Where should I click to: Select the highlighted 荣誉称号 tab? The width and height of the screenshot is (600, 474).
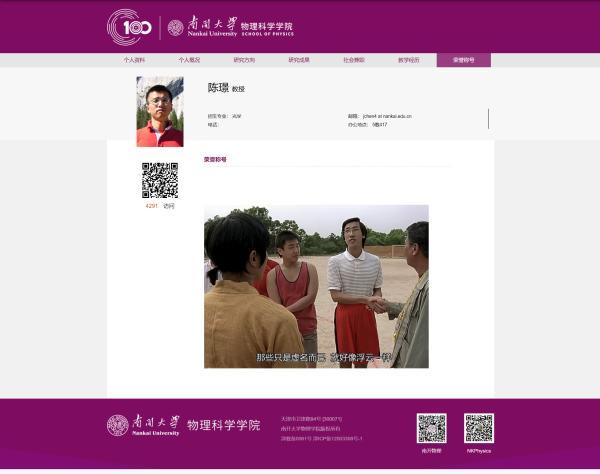point(463,60)
